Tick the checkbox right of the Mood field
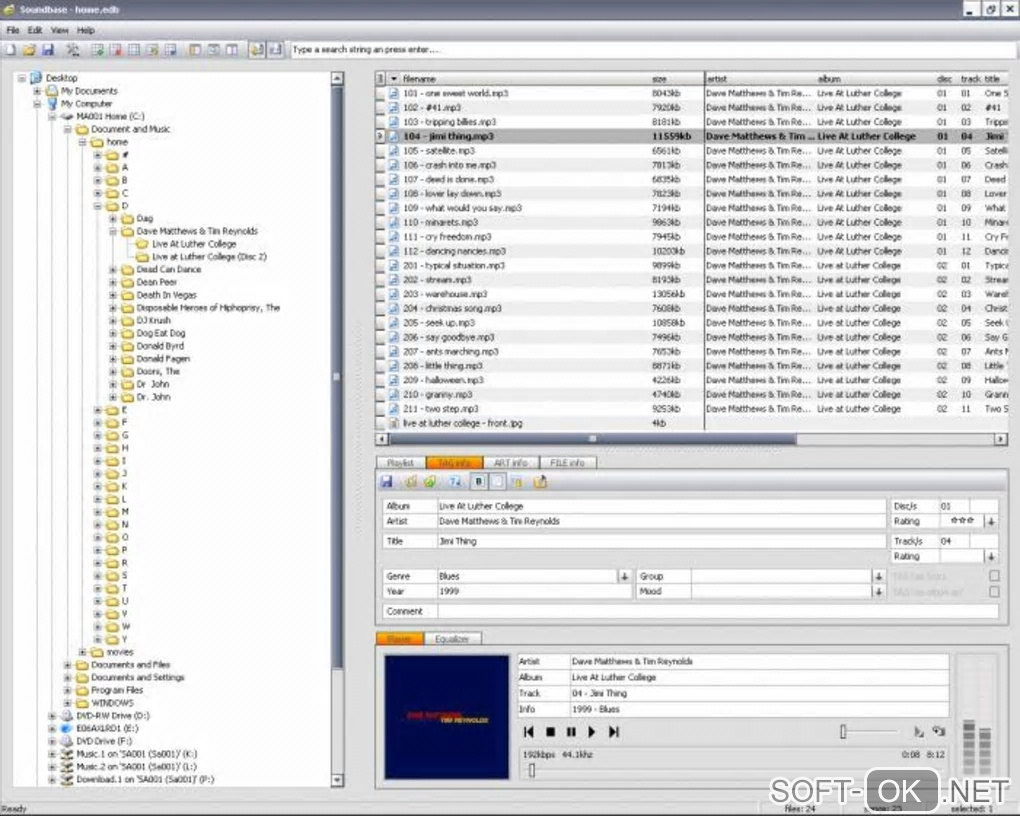Image resolution: width=1020 pixels, height=816 pixels. [x=993, y=591]
